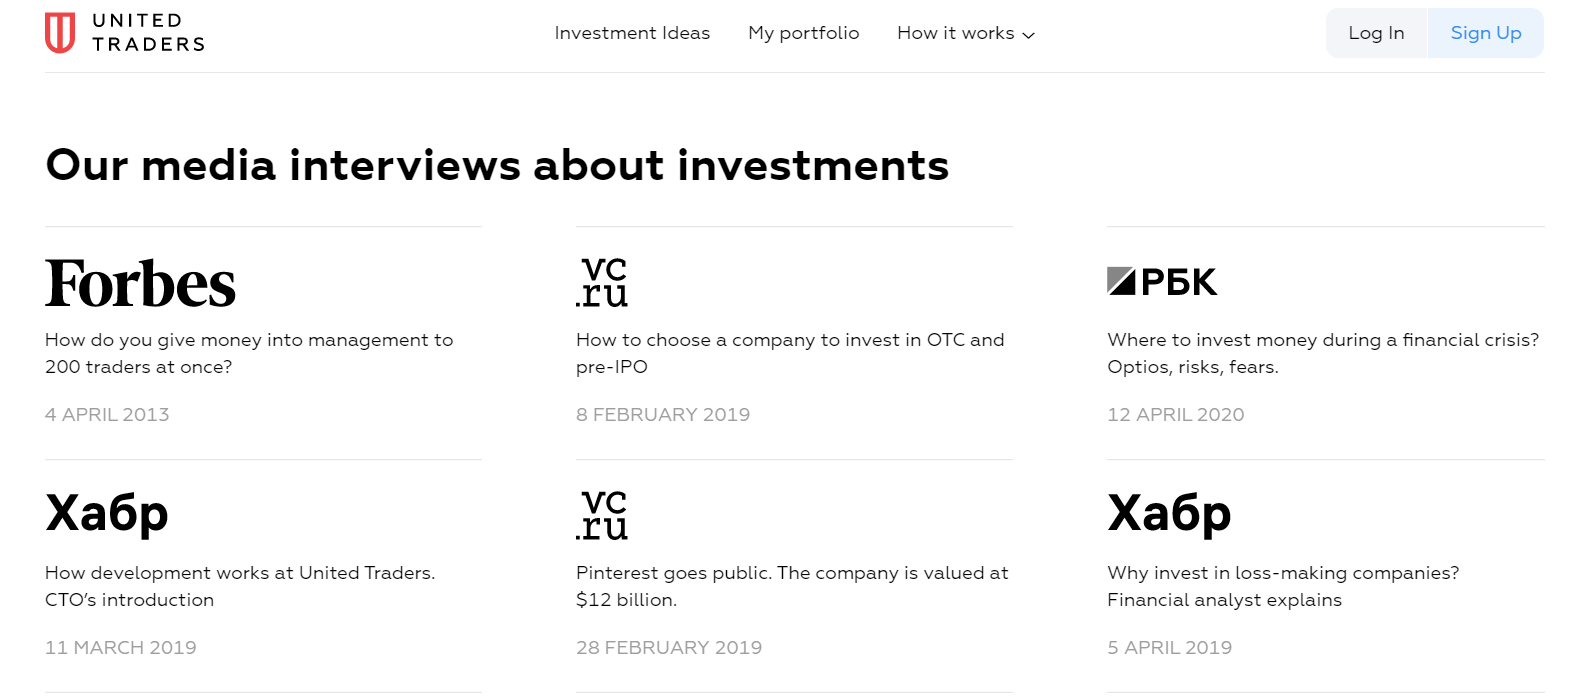Screen dimensions: 1578x700
Task: Expand the How it works dropdown
Action: (955, 33)
